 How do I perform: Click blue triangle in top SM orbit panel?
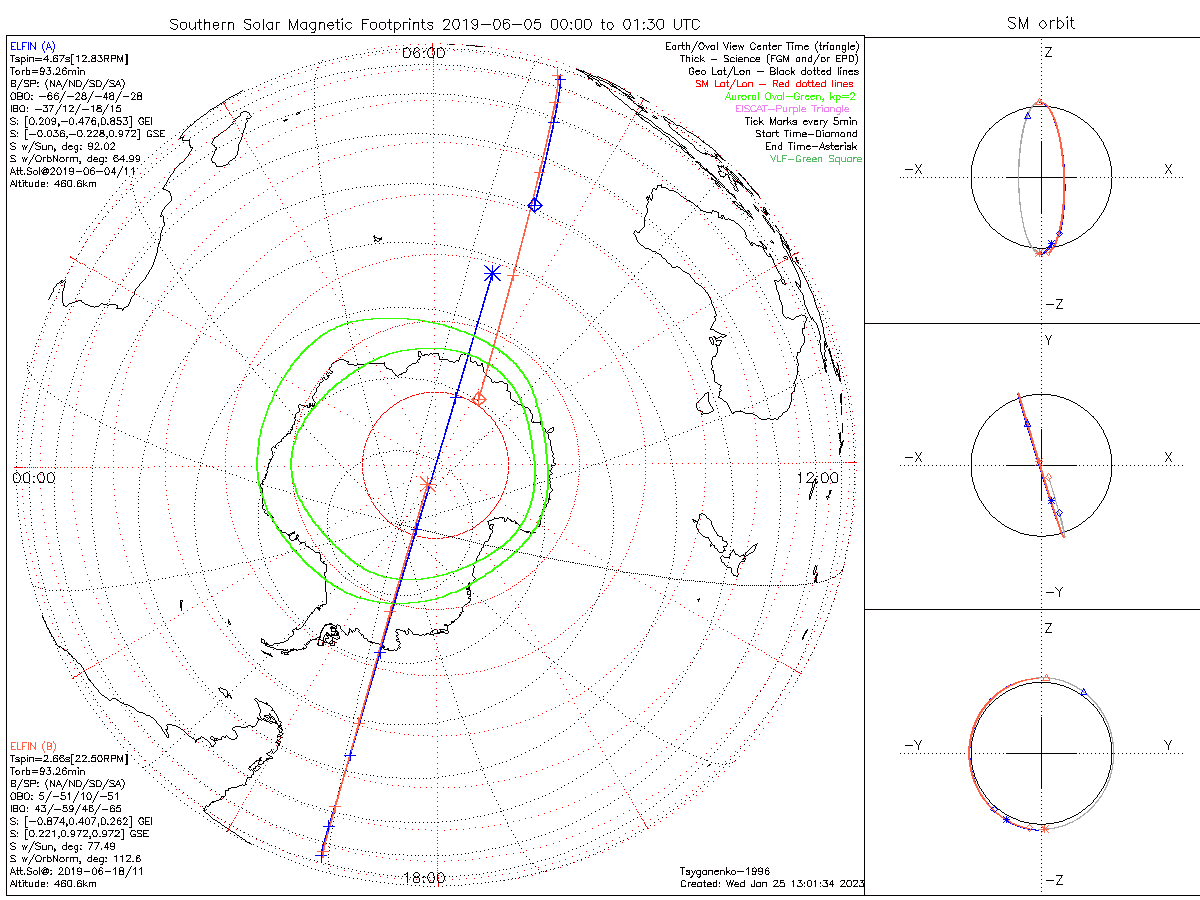coord(1027,116)
